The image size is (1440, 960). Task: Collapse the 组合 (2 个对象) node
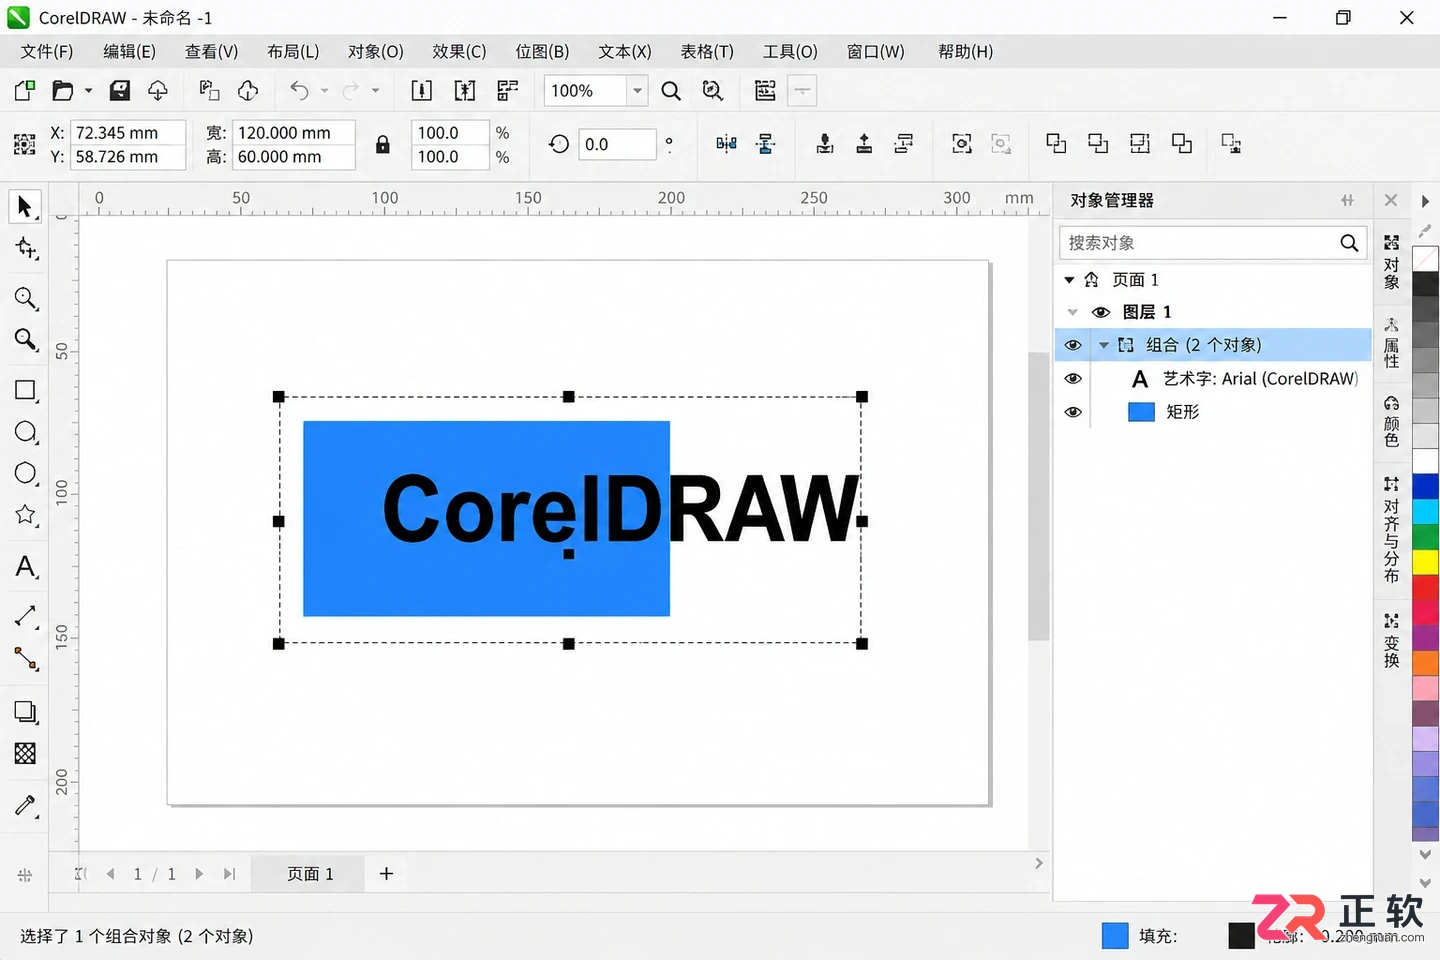click(x=1104, y=345)
